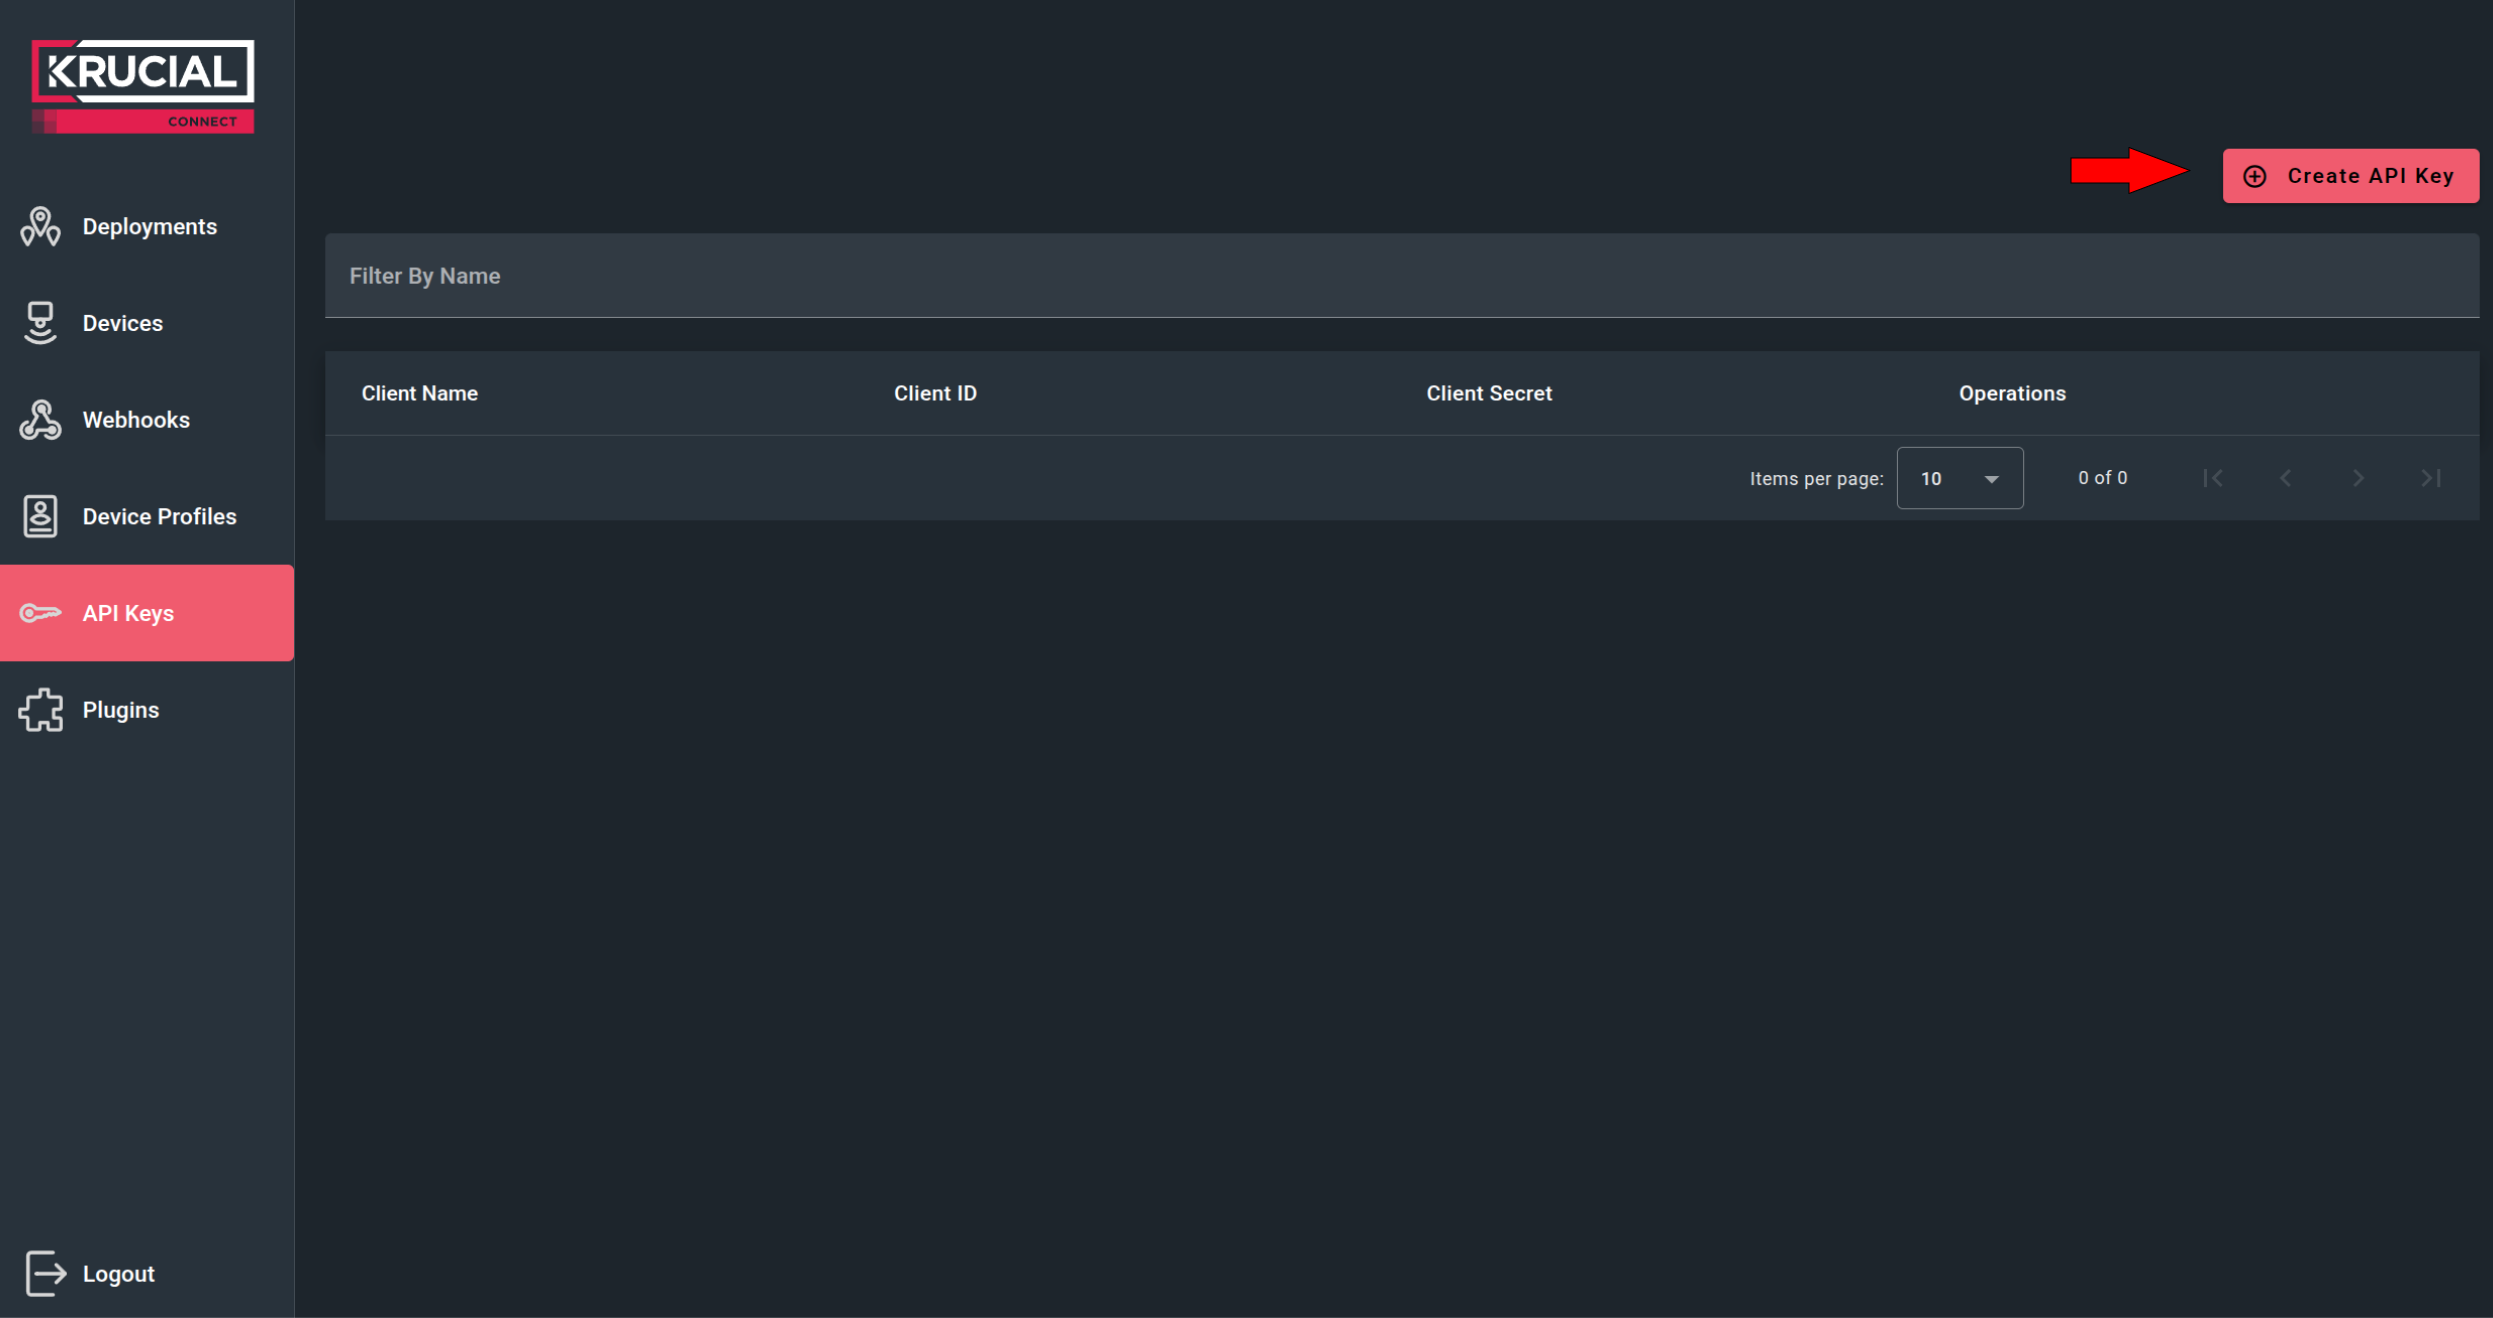Select 10 in the items per page box
This screenshot has height=1318, width=2493.
1930,478
